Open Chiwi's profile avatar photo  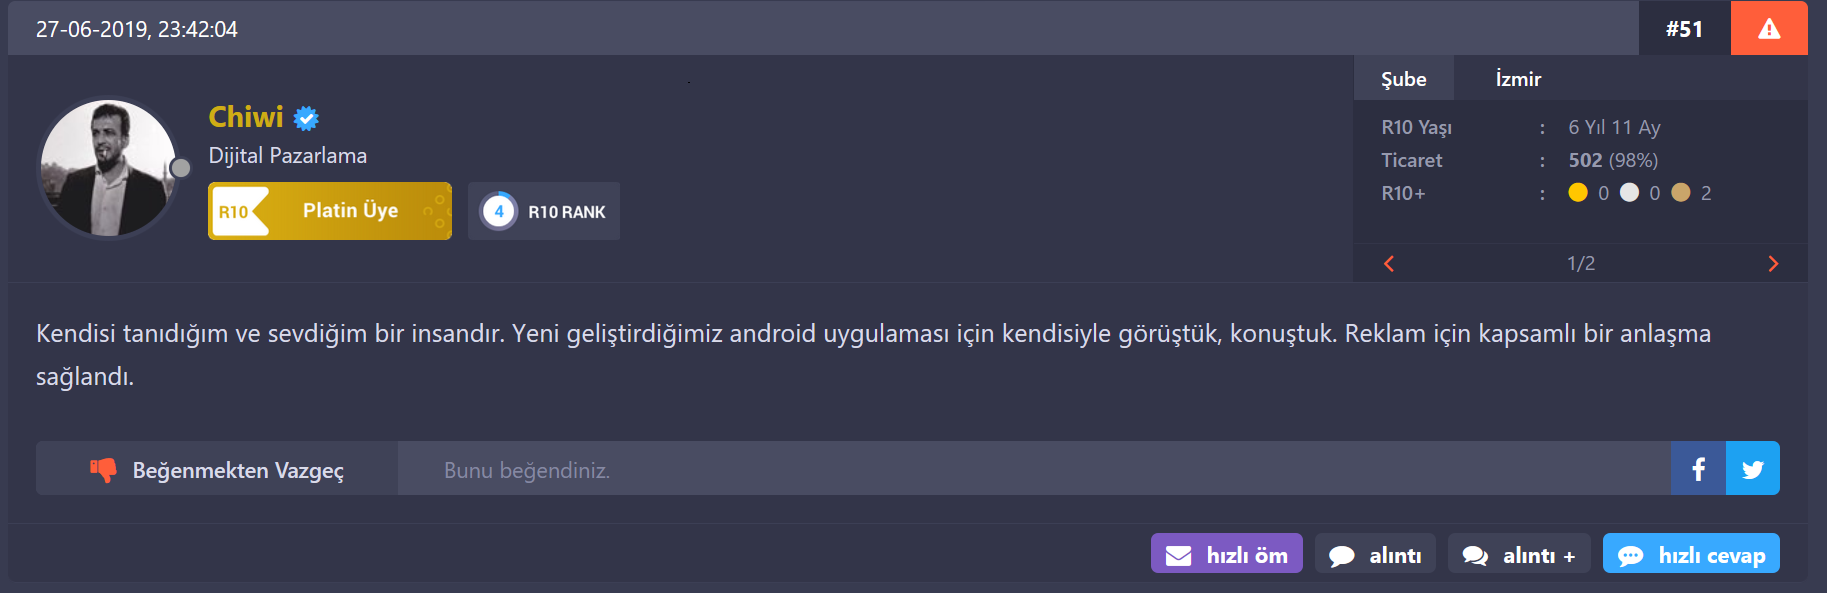109,168
